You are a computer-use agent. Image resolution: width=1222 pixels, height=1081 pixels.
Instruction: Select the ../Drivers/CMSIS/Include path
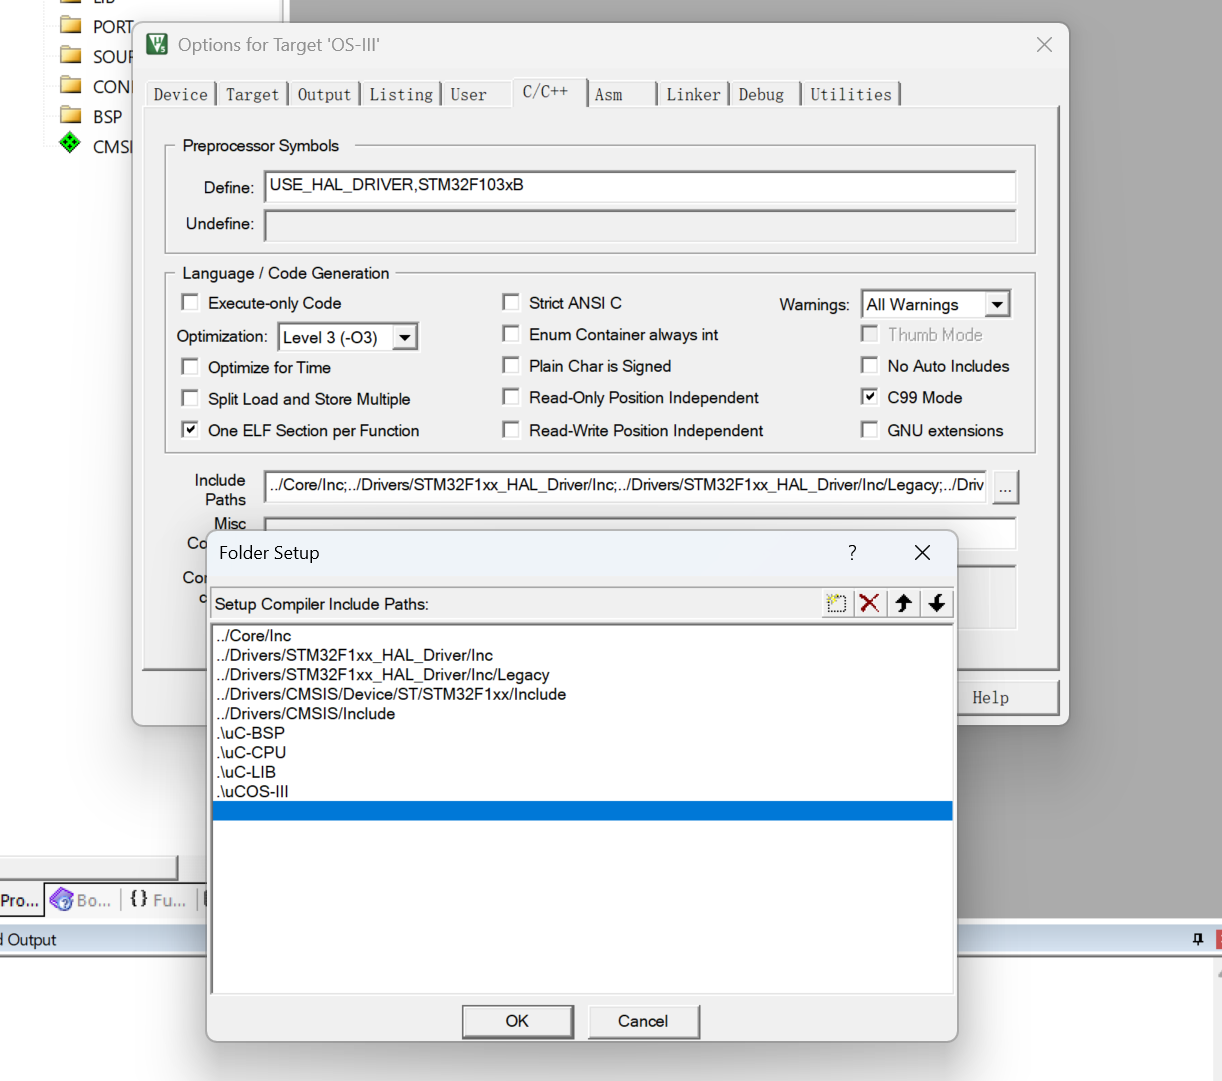pyautogui.click(x=582, y=714)
